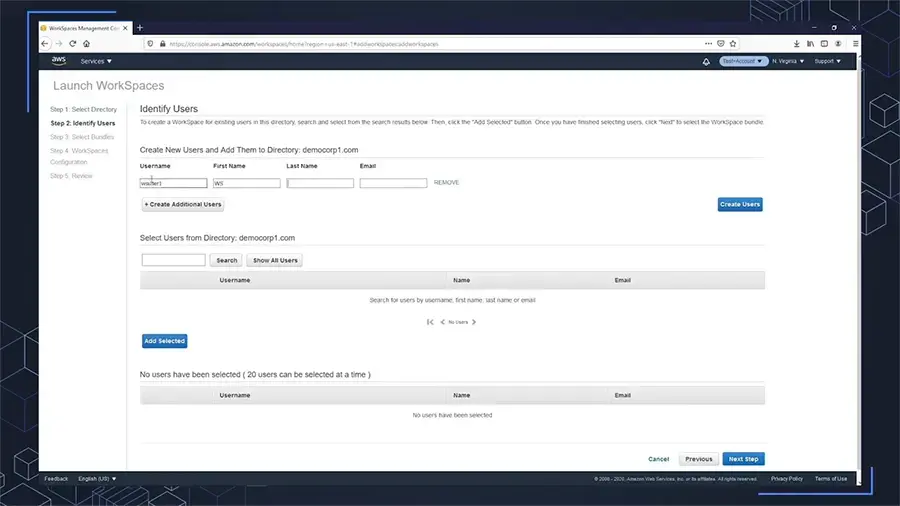Select the WorkSpaces Management Console tab
The image size is (900, 506).
(84, 28)
